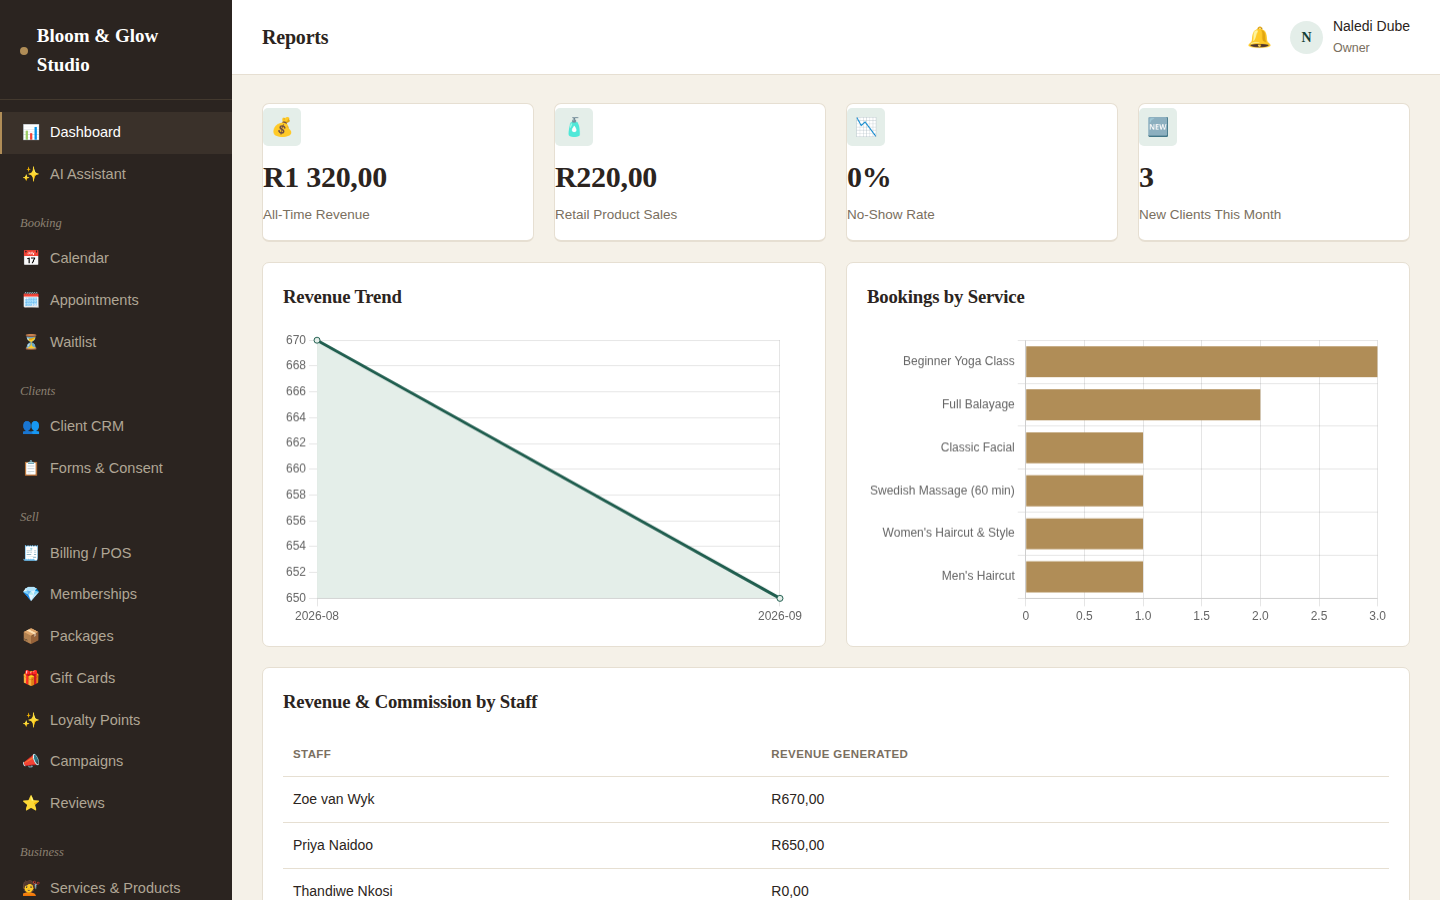Open Client CRM section
The image size is (1440, 900).
click(116, 426)
